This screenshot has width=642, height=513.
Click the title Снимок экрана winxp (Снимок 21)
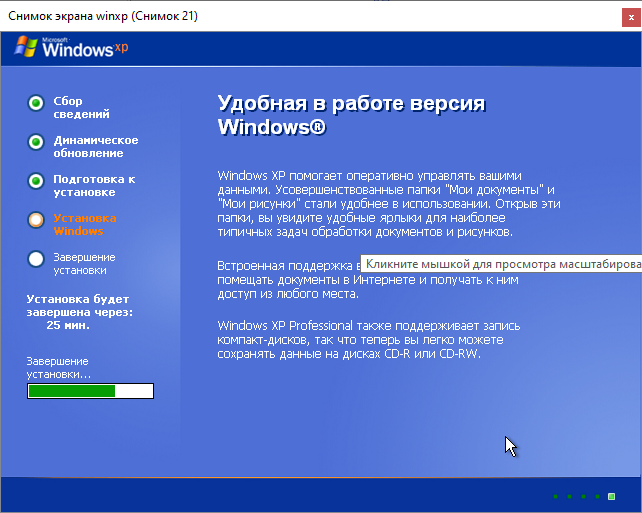click(103, 16)
